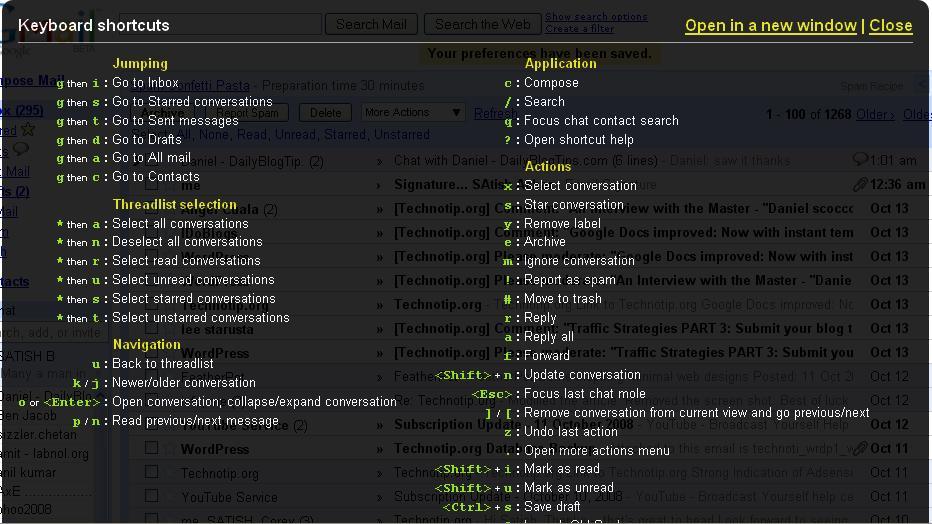Screen dimensions: 932x524
Task: Click the Search Mail button
Action: tap(371, 24)
